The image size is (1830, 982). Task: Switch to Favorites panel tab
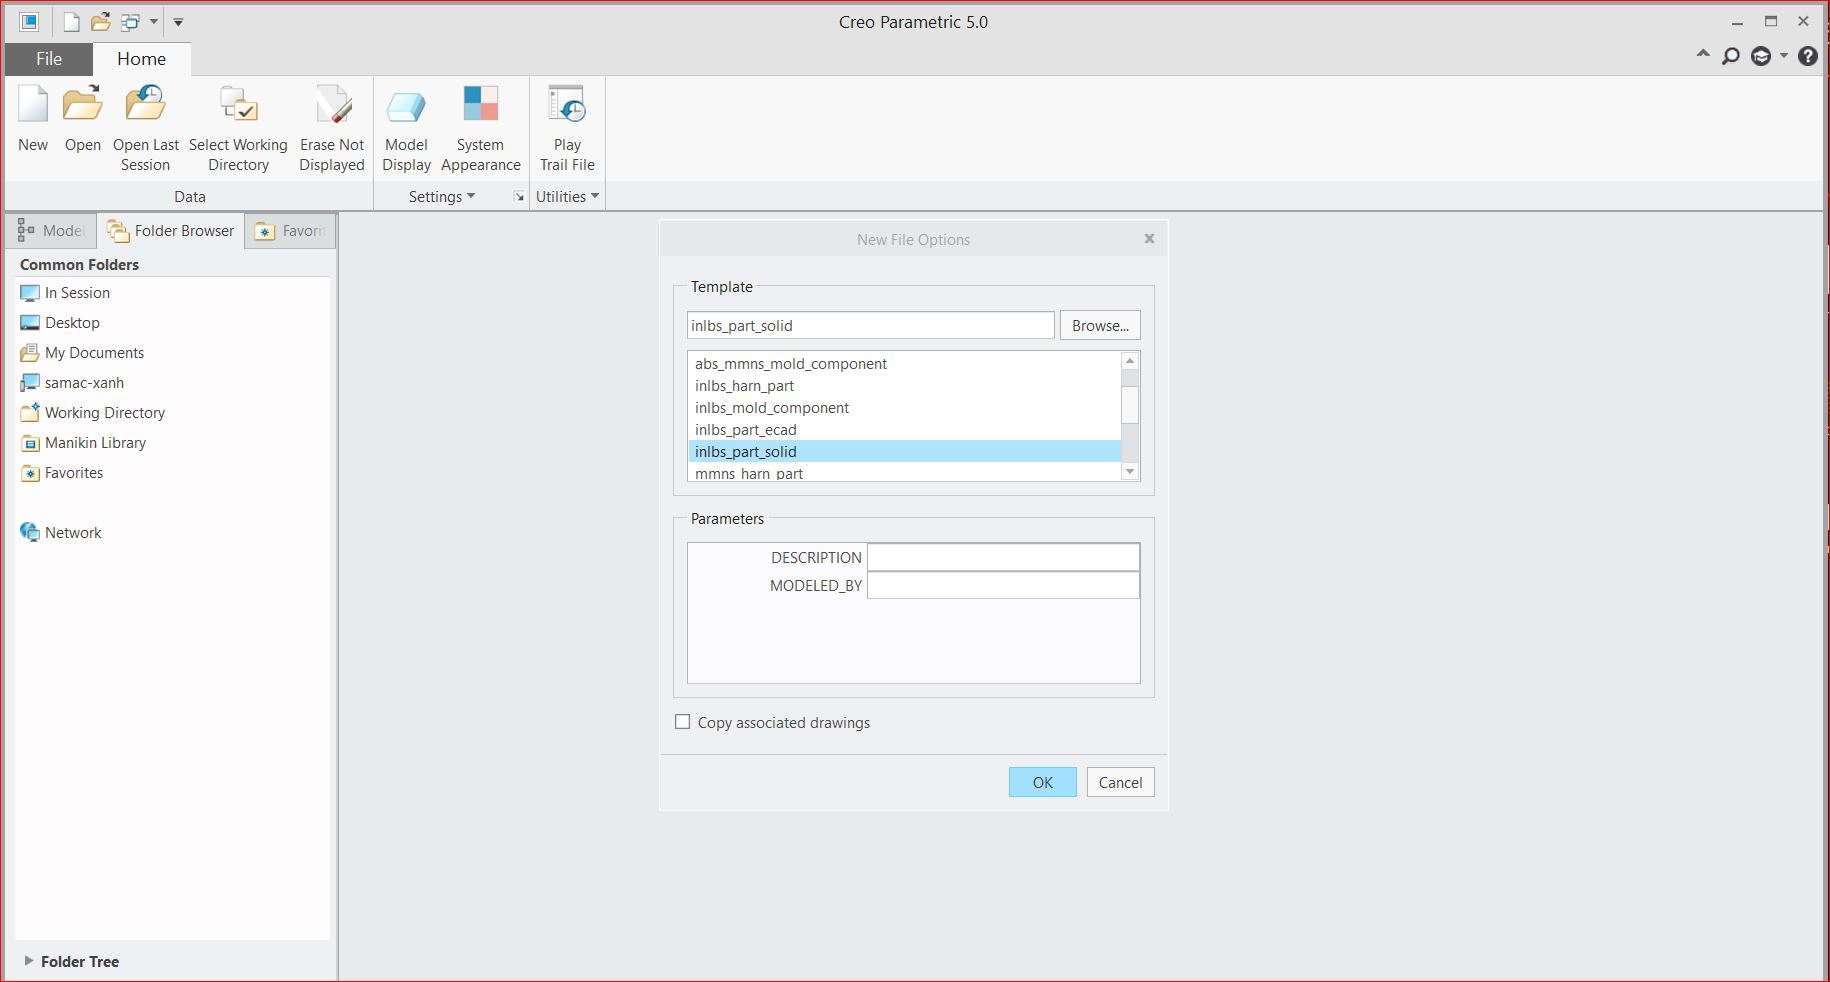click(x=290, y=231)
